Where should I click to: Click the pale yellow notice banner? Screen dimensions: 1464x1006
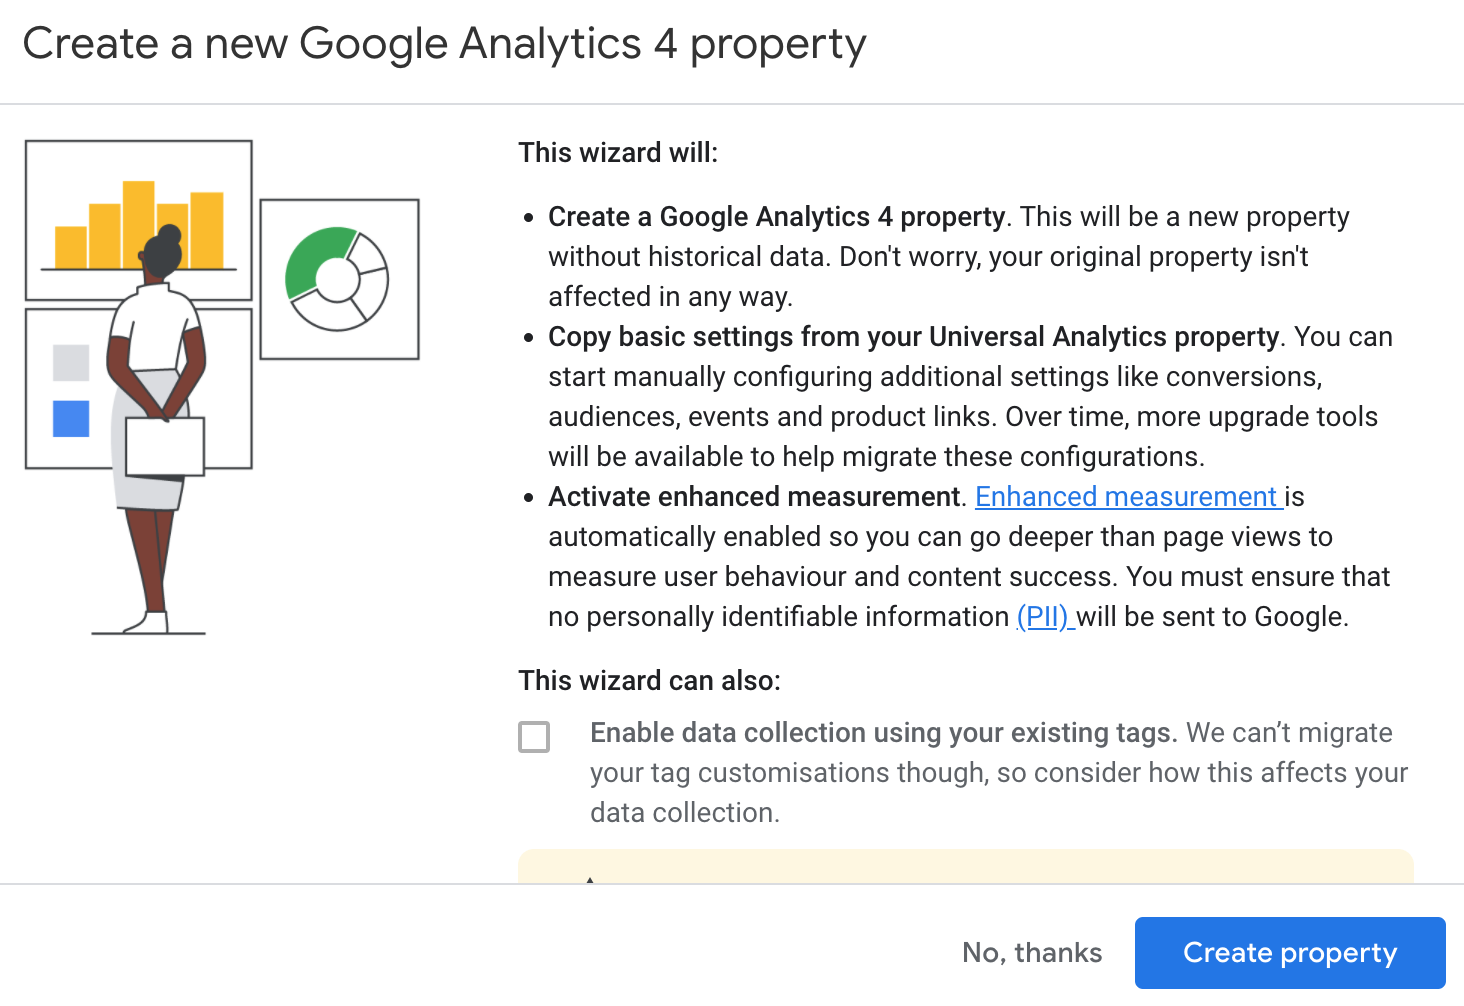pos(966,867)
